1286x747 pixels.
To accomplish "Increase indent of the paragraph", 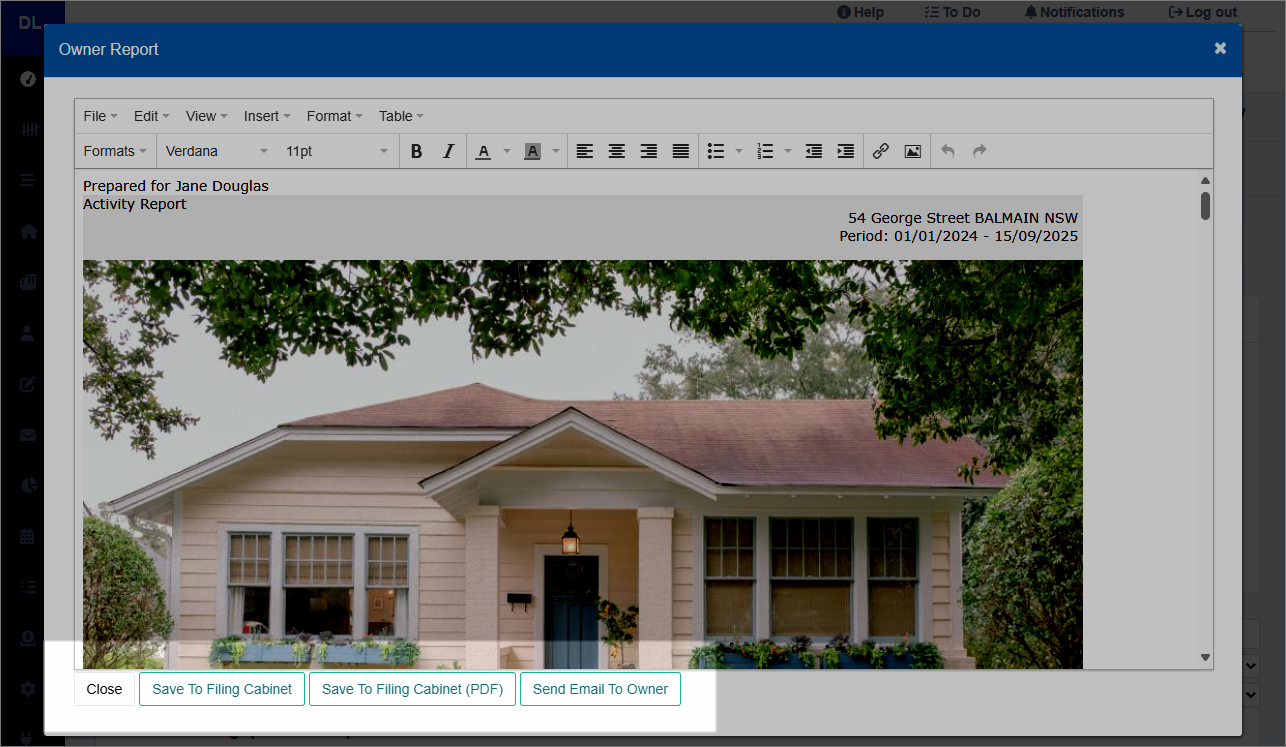I will (846, 151).
